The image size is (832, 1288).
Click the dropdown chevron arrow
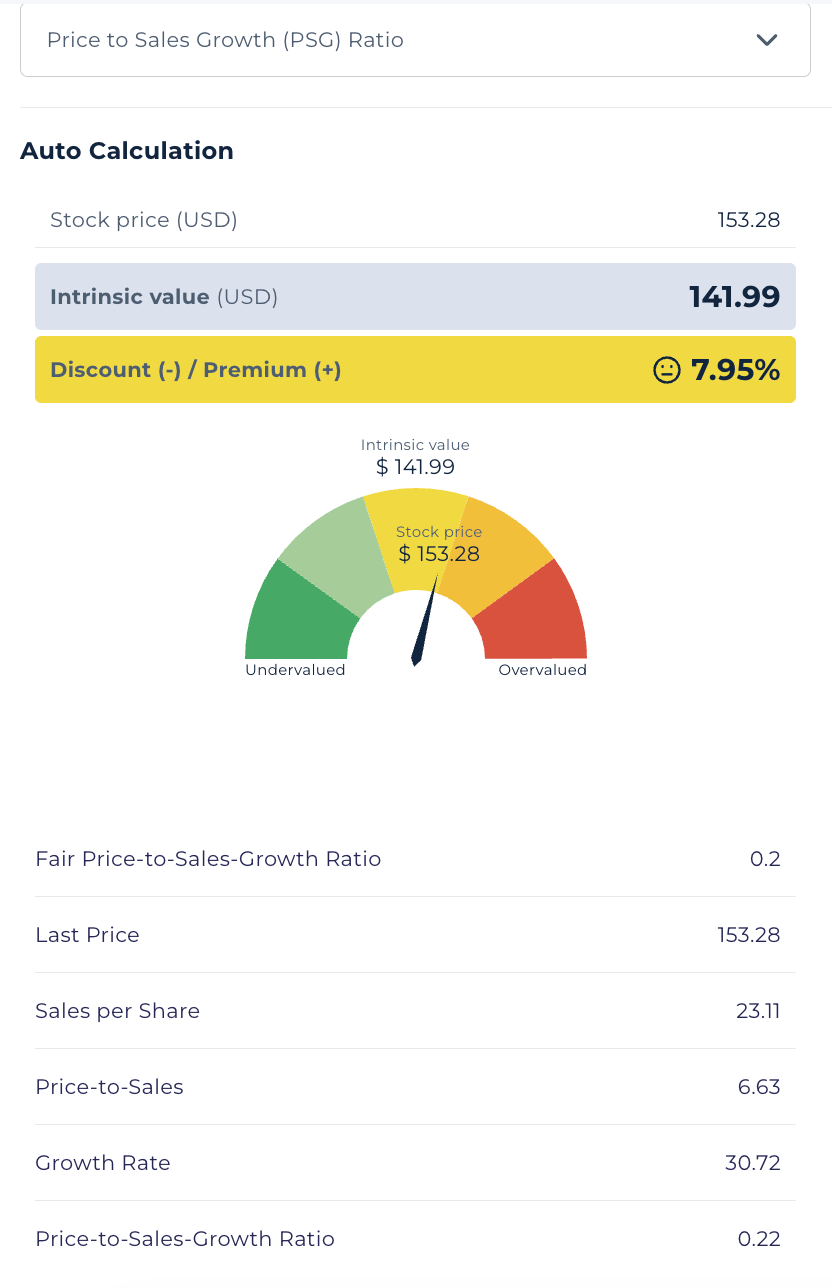(767, 40)
